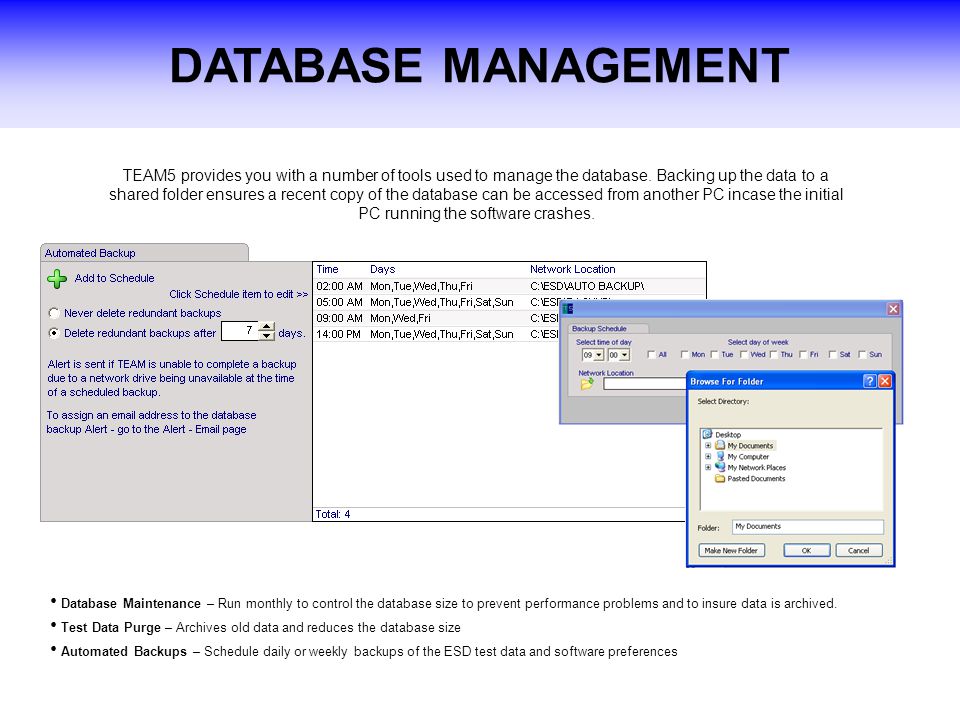
Task: Open the network location folder browse icon
Action: [x=587, y=384]
